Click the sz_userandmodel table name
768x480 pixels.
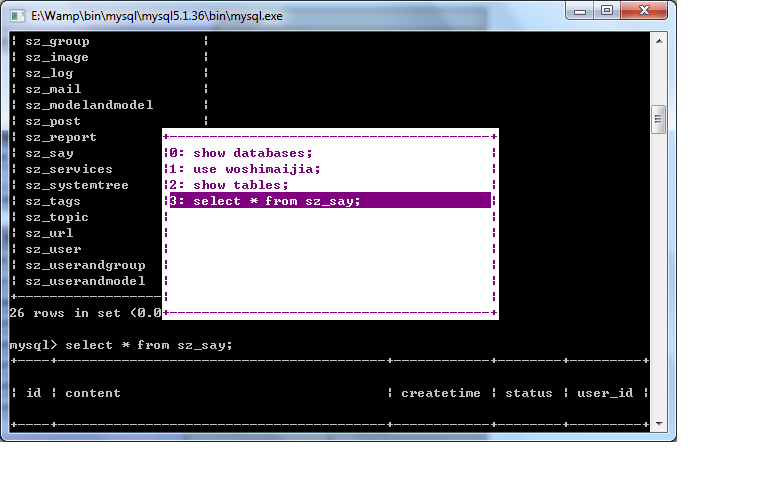tap(85, 281)
